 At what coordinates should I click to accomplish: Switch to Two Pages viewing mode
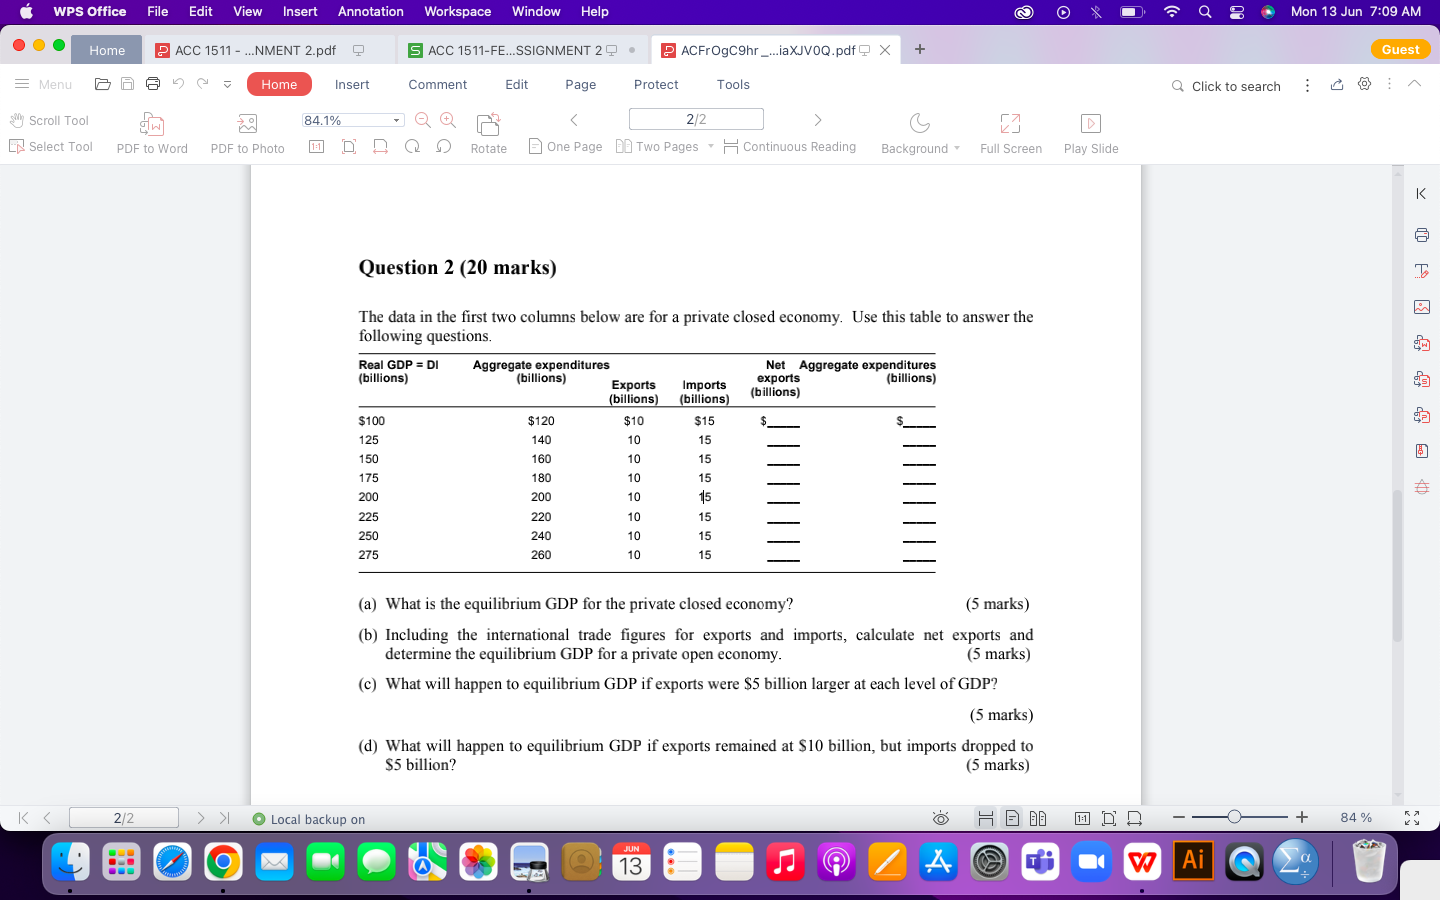tap(662, 146)
